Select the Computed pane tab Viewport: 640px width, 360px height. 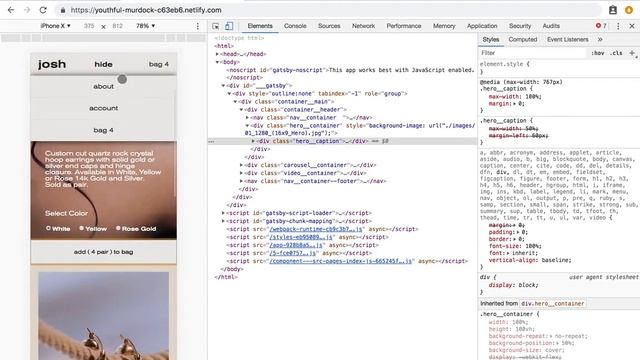(x=522, y=40)
